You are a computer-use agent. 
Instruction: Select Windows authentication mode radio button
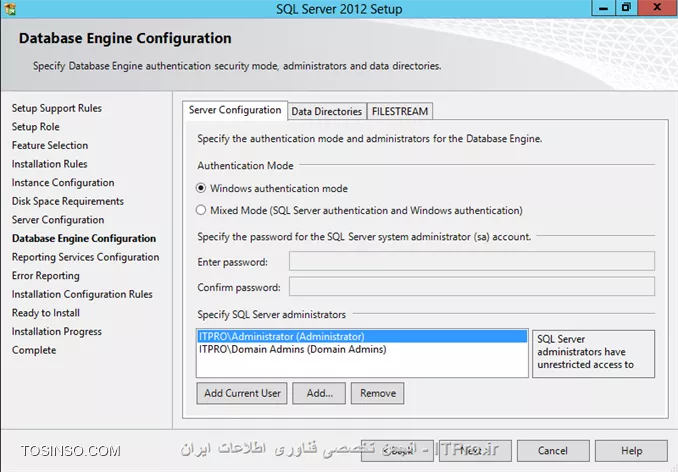click(201, 188)
